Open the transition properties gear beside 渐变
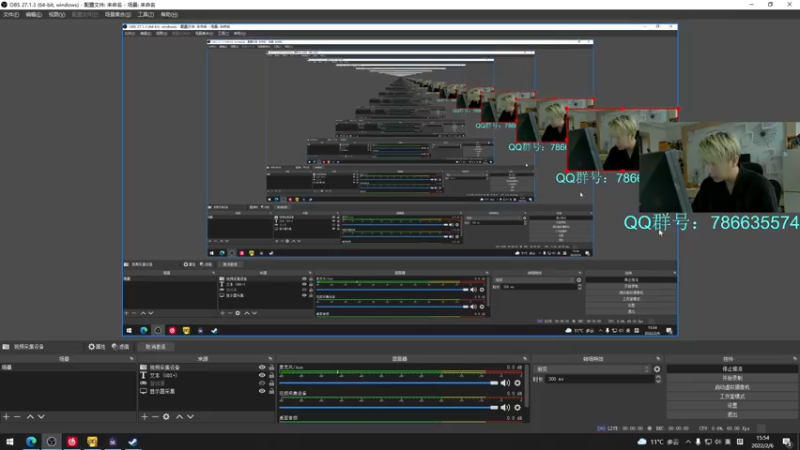800x450 pixels. [x=657, y=369]
